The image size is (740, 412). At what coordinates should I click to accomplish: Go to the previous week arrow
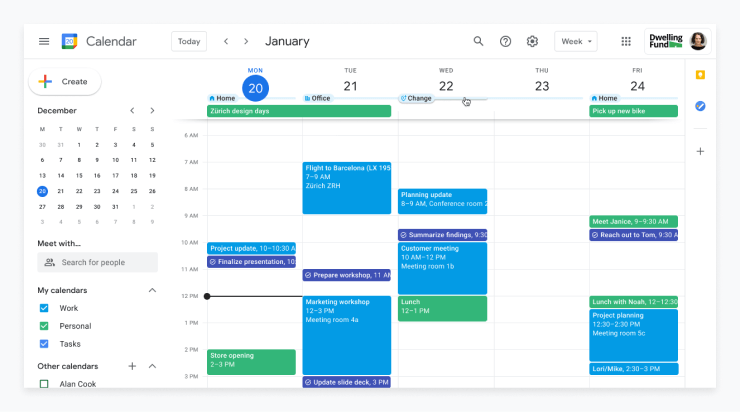(226, 42)
